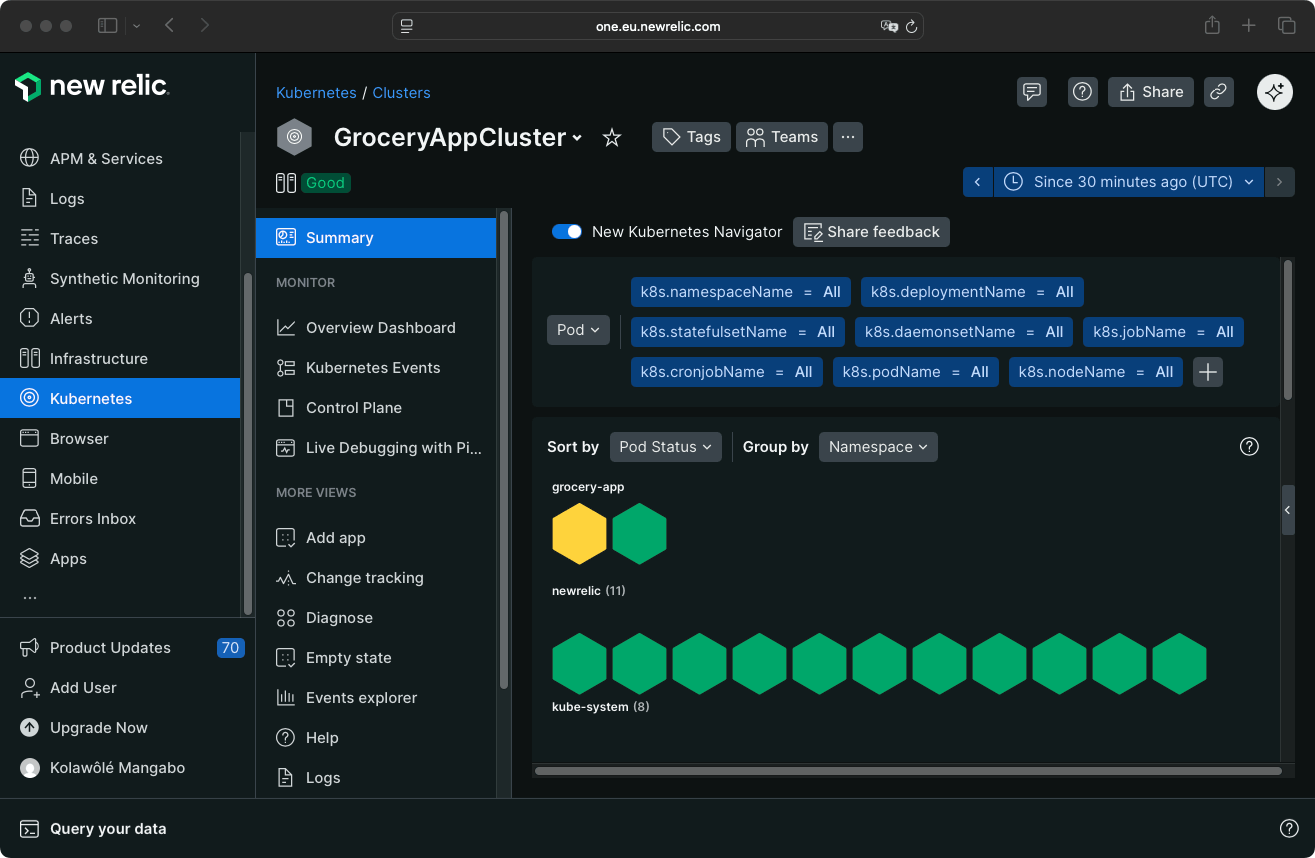Open the Pod entity type dropdown
The height and width of the screenshot is (858, 1315).
tap(577, 331)
